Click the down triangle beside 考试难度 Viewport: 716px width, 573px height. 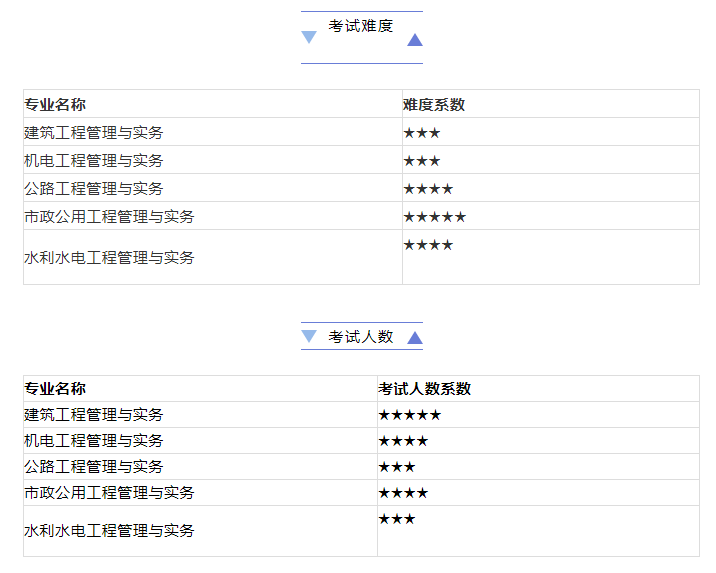pos(309,37)
